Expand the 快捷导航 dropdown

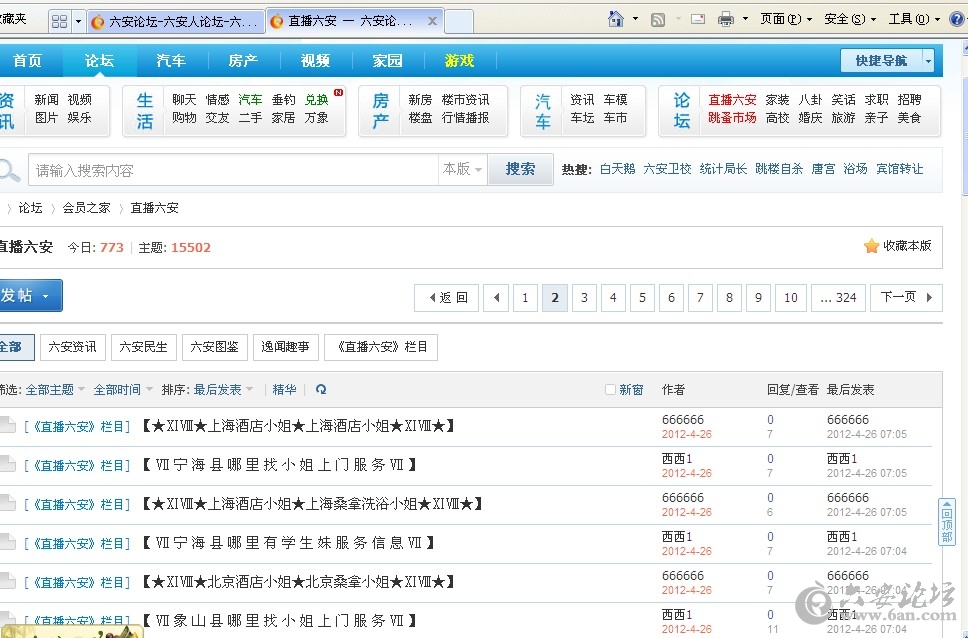(928, 61)
